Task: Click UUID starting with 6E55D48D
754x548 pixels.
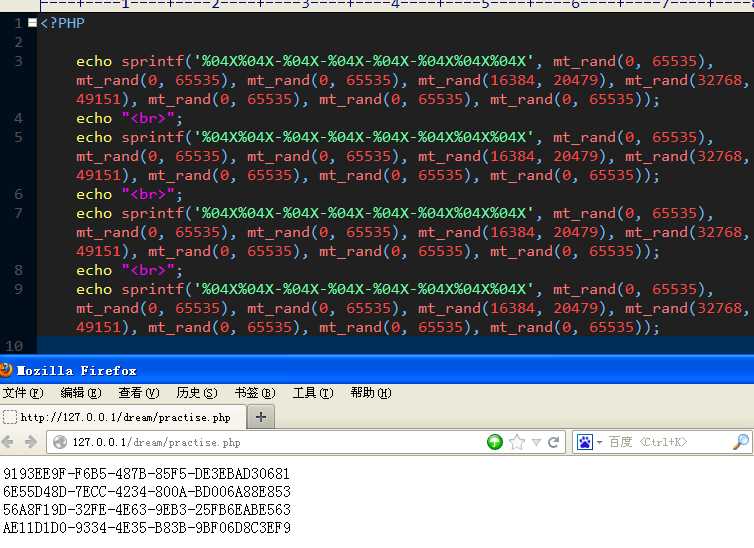Action: pyautogui.click(x=147, y=492)
